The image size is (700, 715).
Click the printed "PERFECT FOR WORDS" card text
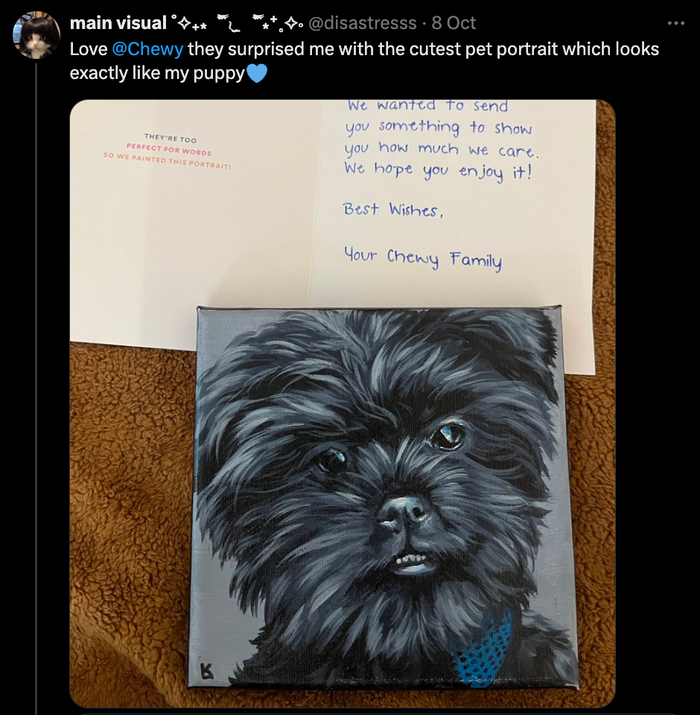coord(169,149)
